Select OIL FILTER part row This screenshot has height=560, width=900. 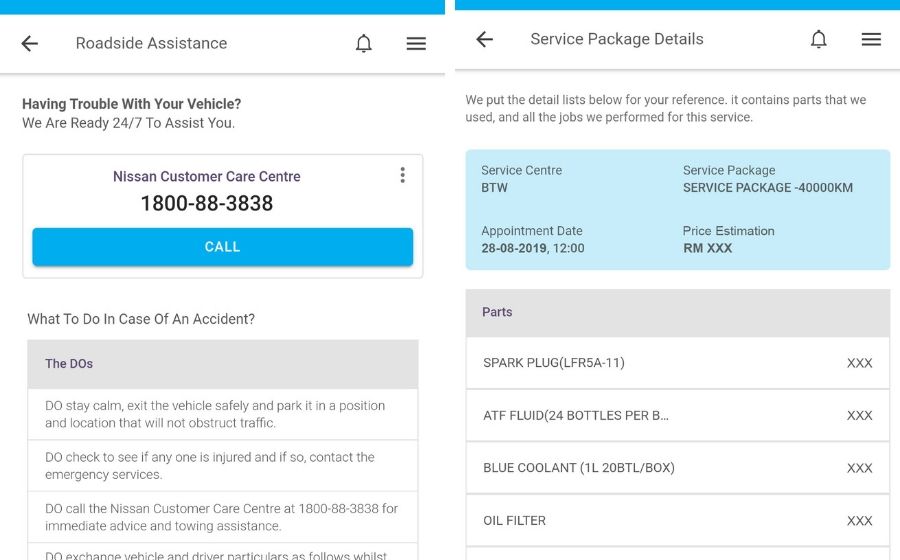[677, 520]
